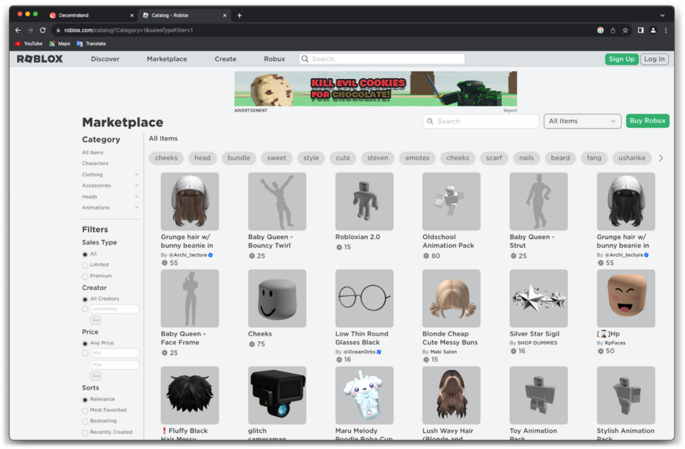Open the All Items dropdown
This screenshot has width=685, height=449.
point(582,121)
